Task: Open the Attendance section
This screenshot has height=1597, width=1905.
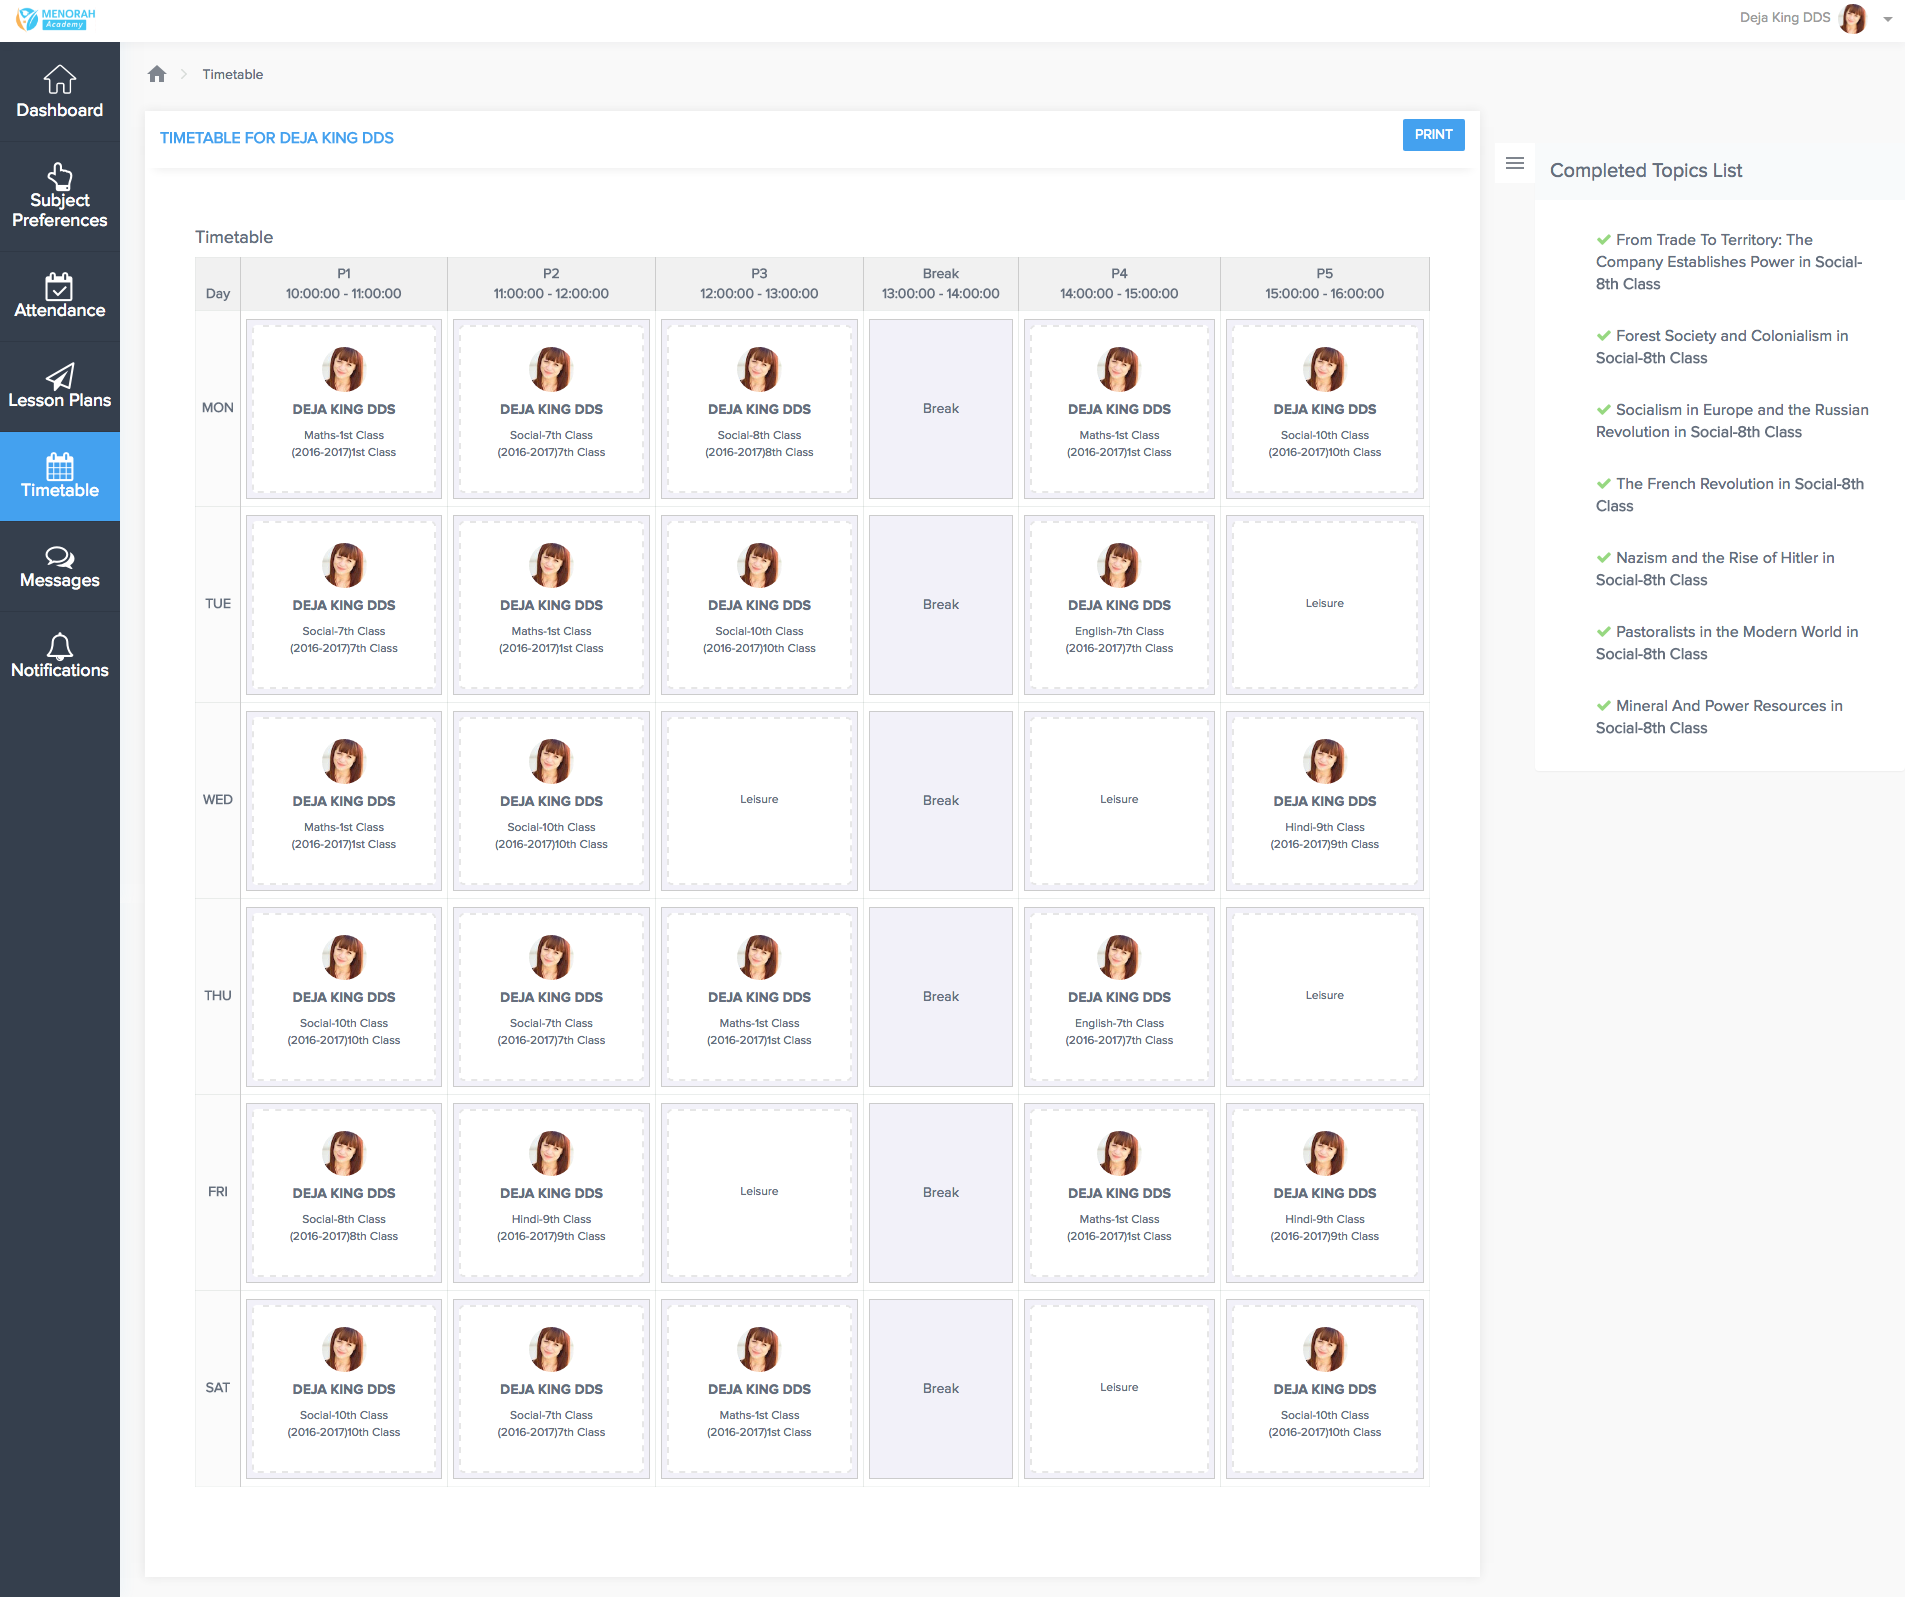Action: click(x=60, y=295)
